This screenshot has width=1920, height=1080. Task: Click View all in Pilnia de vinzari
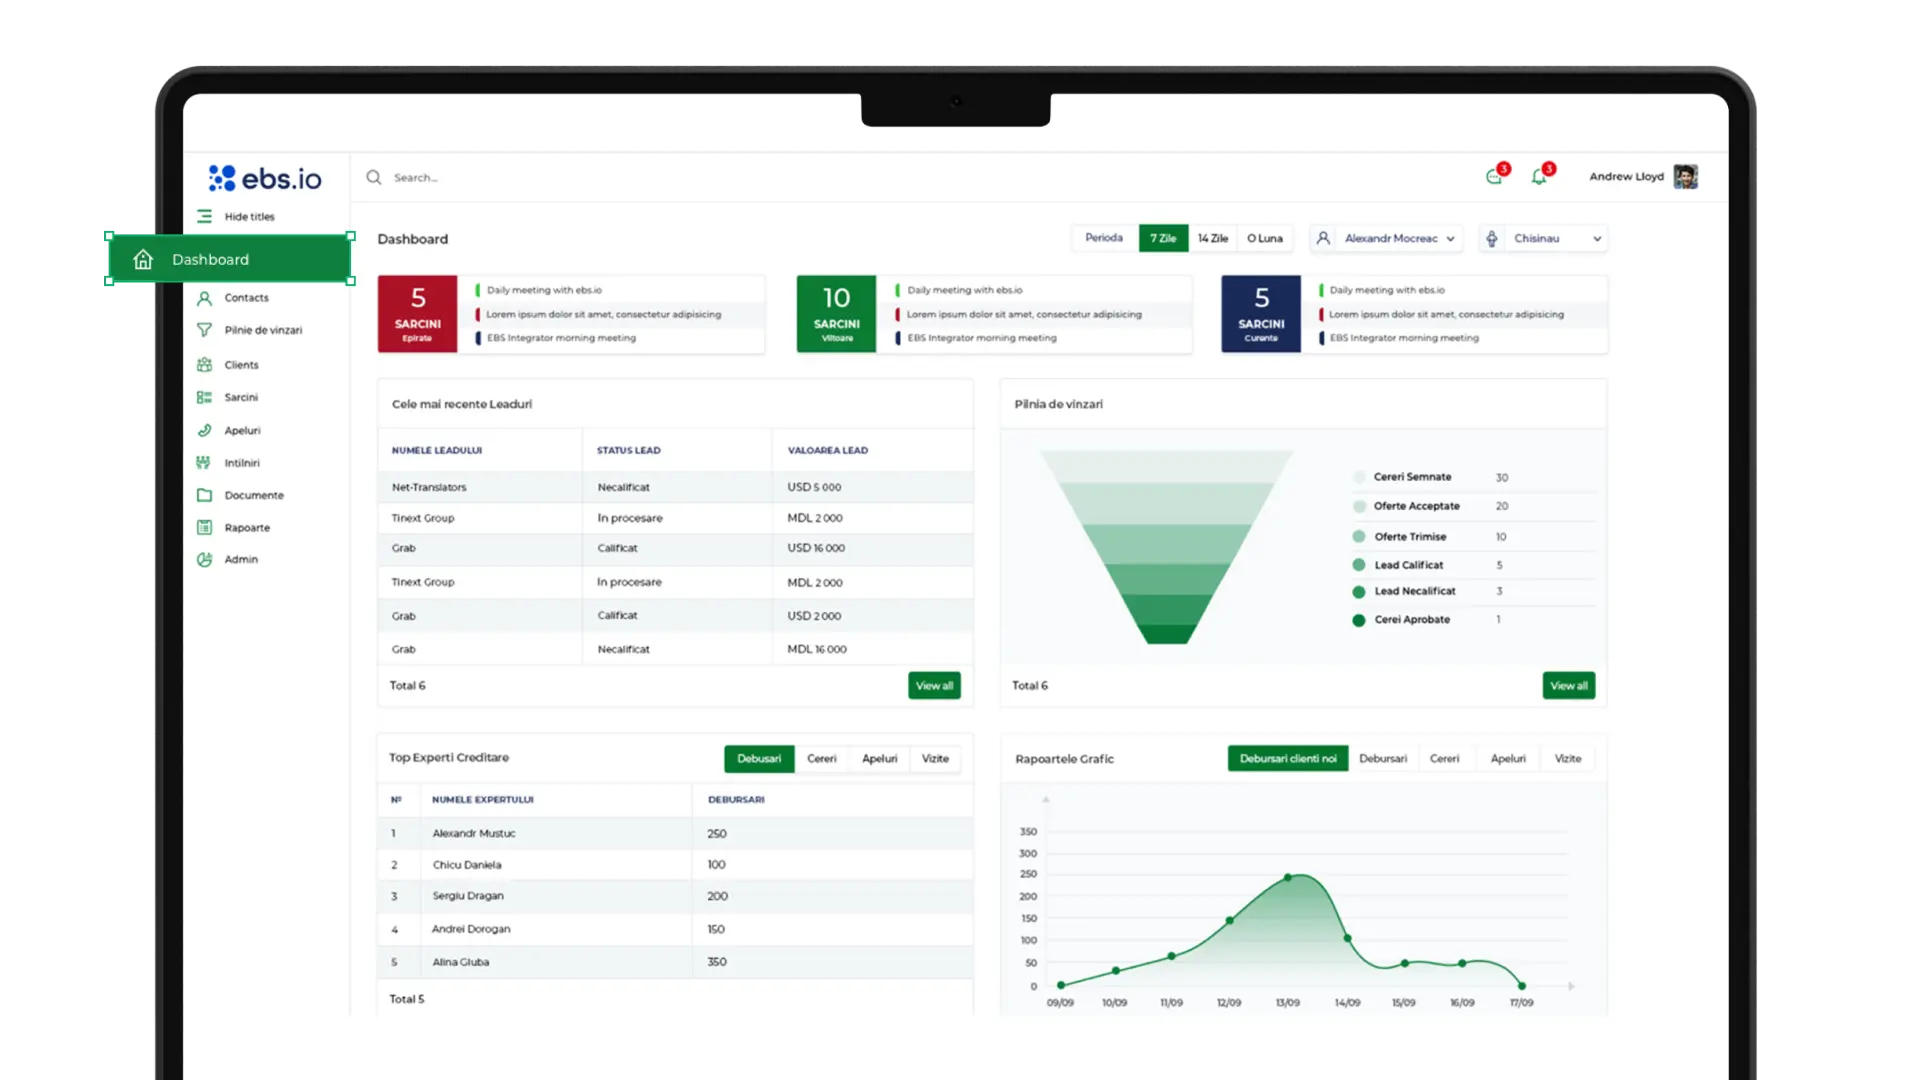point(1568,686)
